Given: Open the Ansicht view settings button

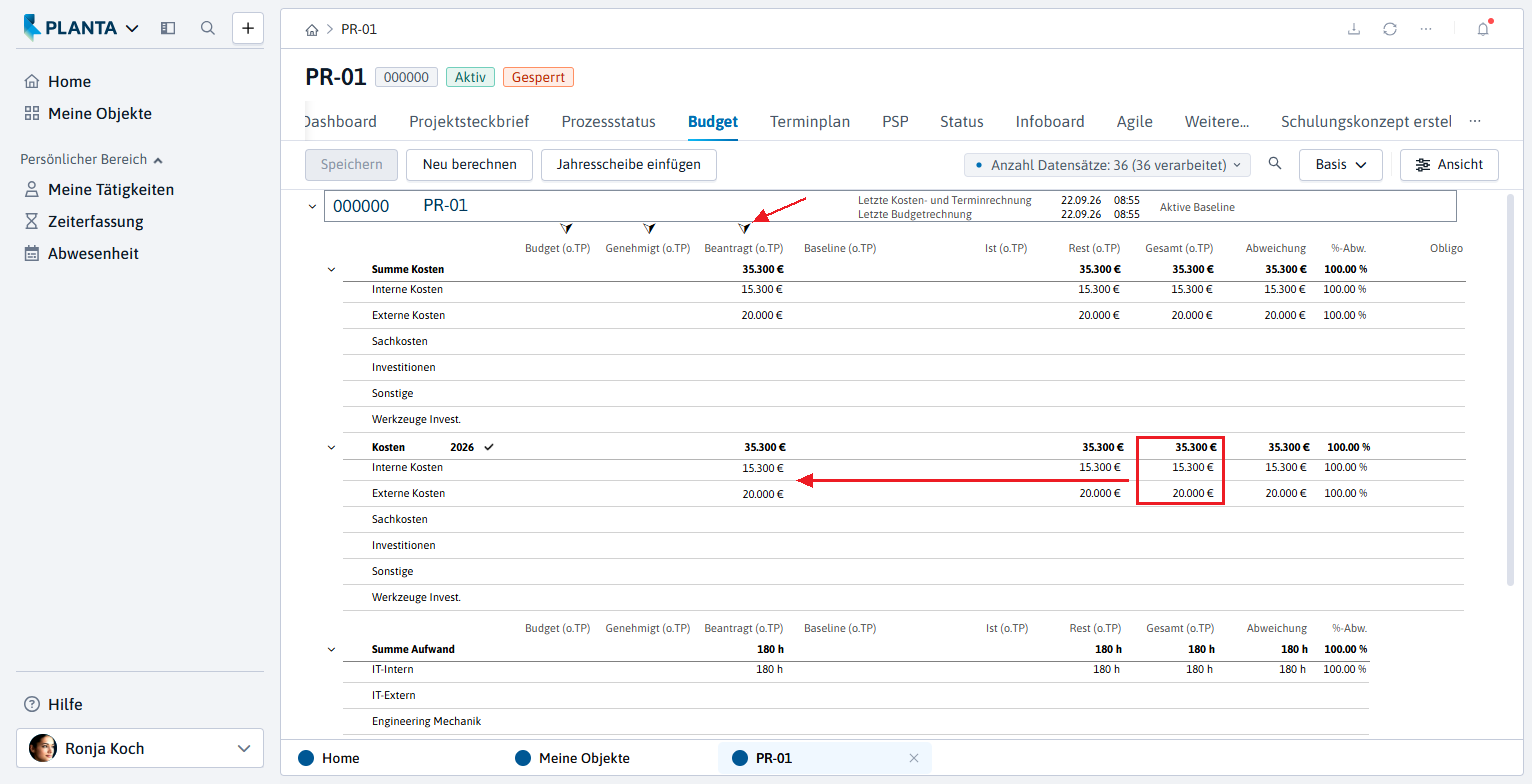Looking at the screenshot, I should click(1449, 165).
